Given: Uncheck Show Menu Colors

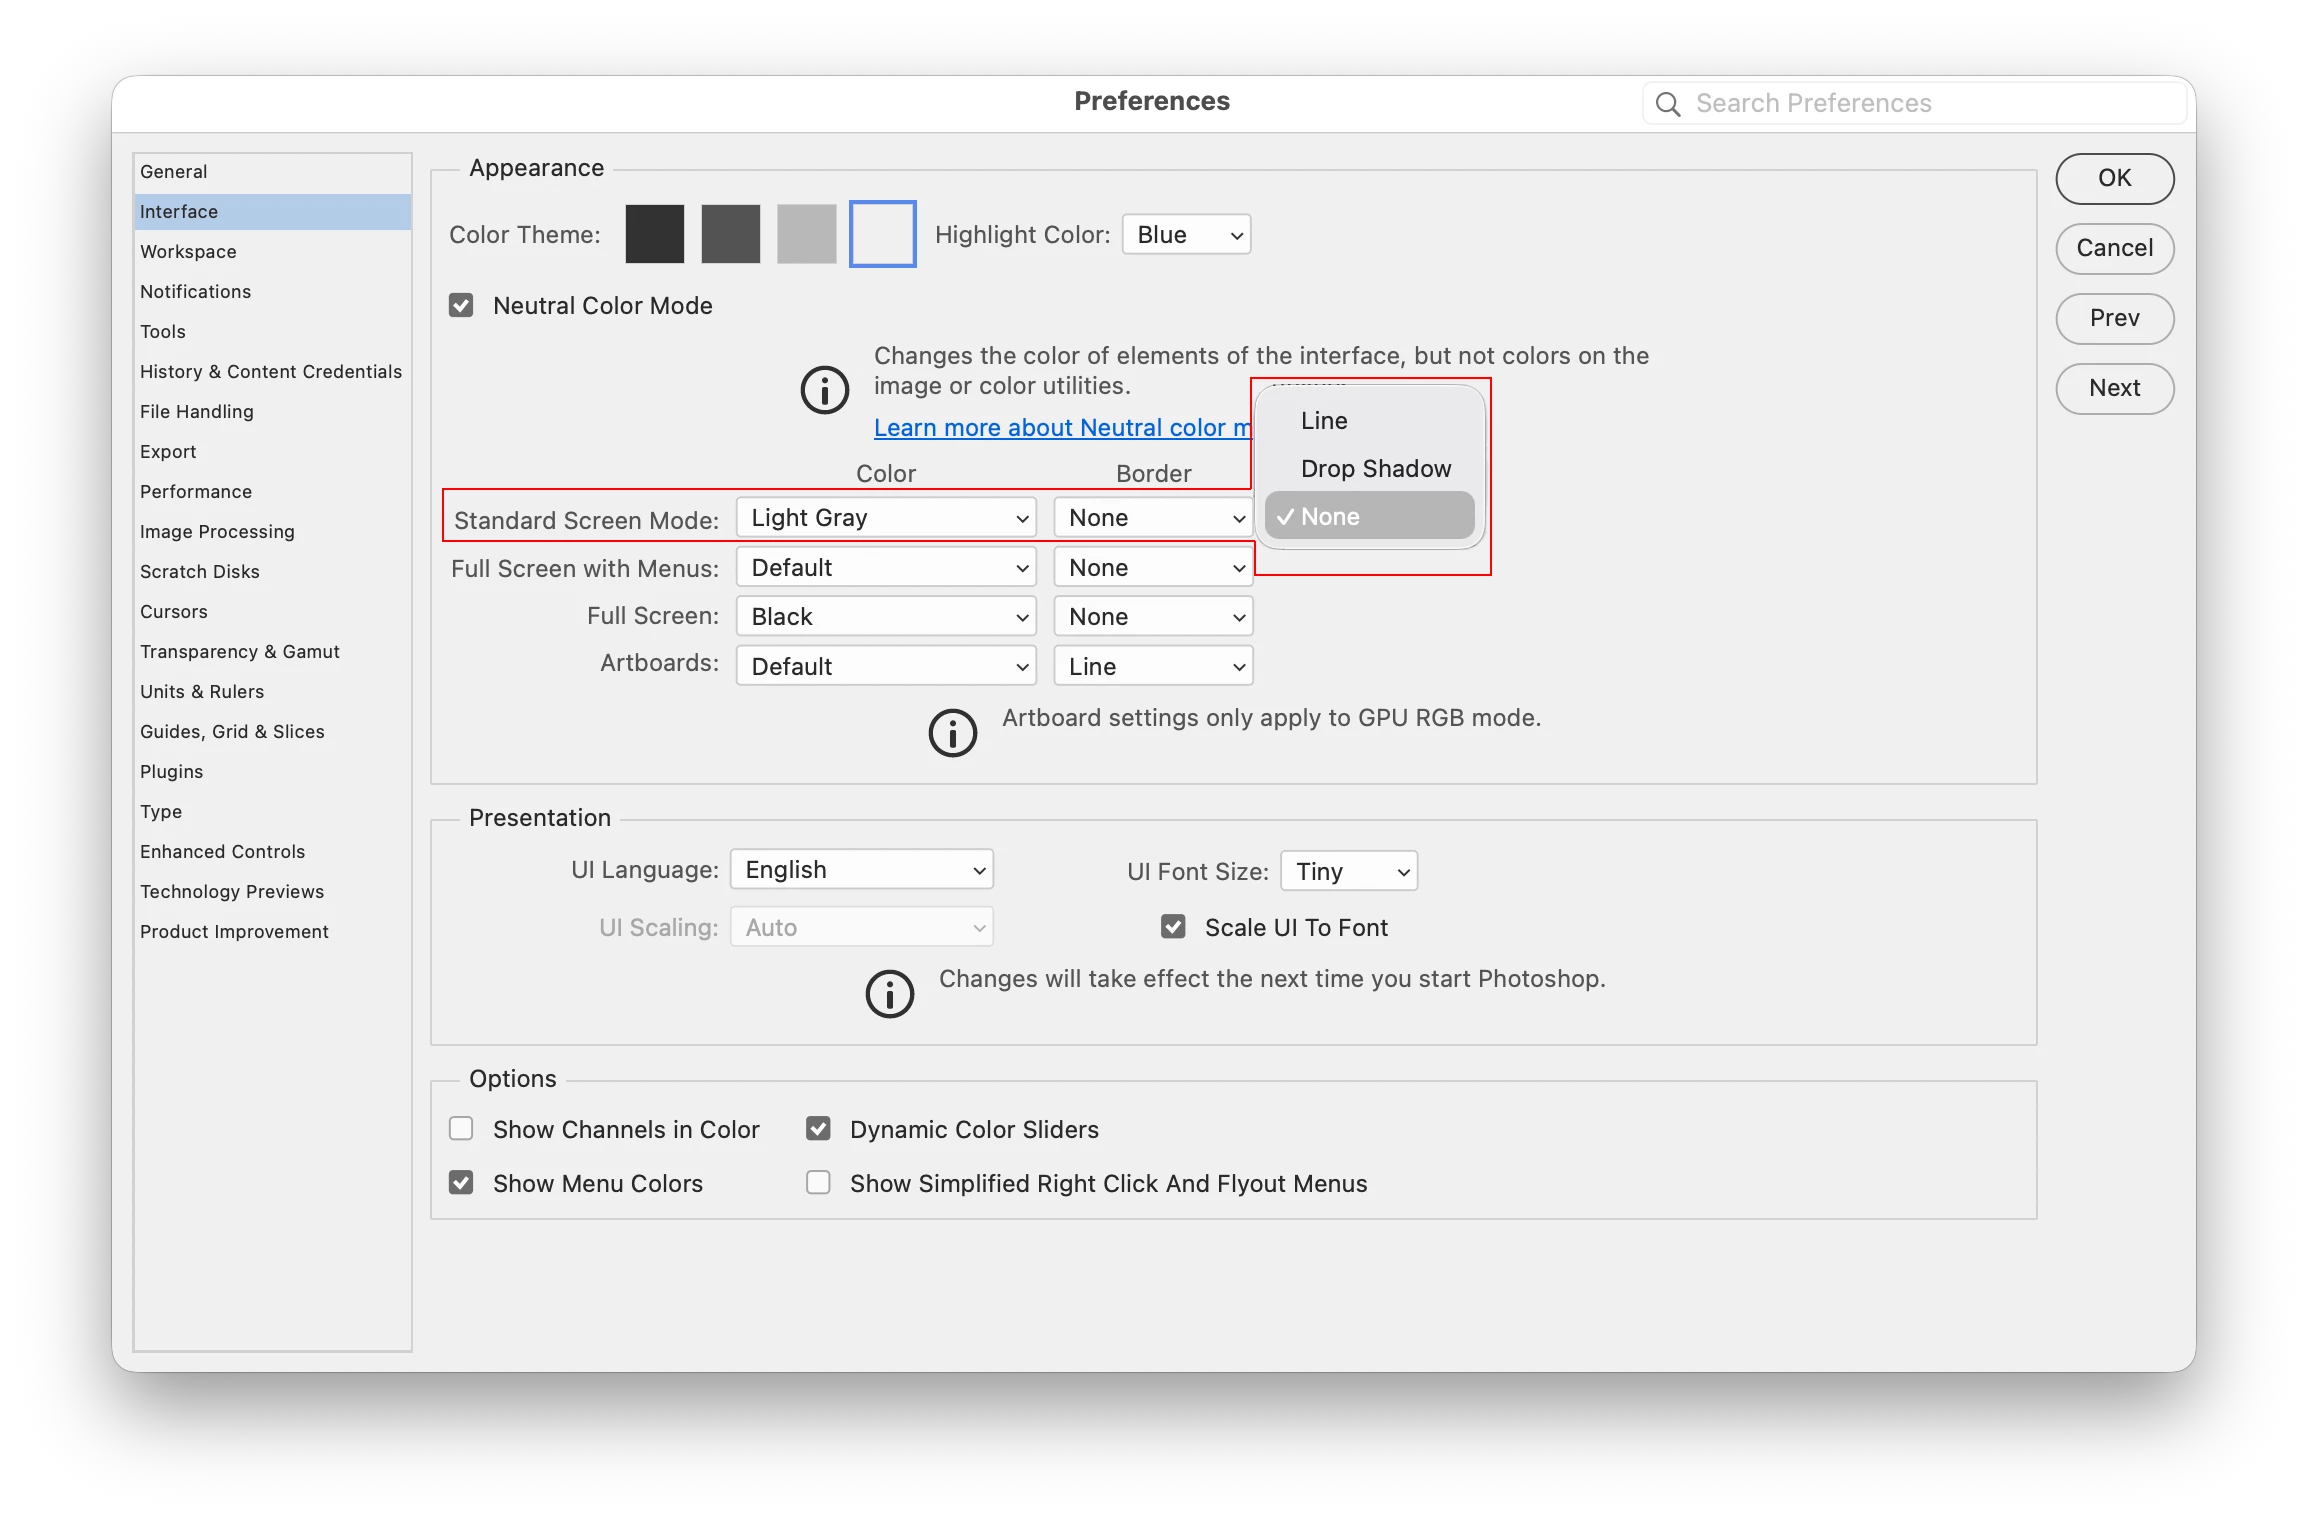Looking at the screenshot, I should [461, 1183].
